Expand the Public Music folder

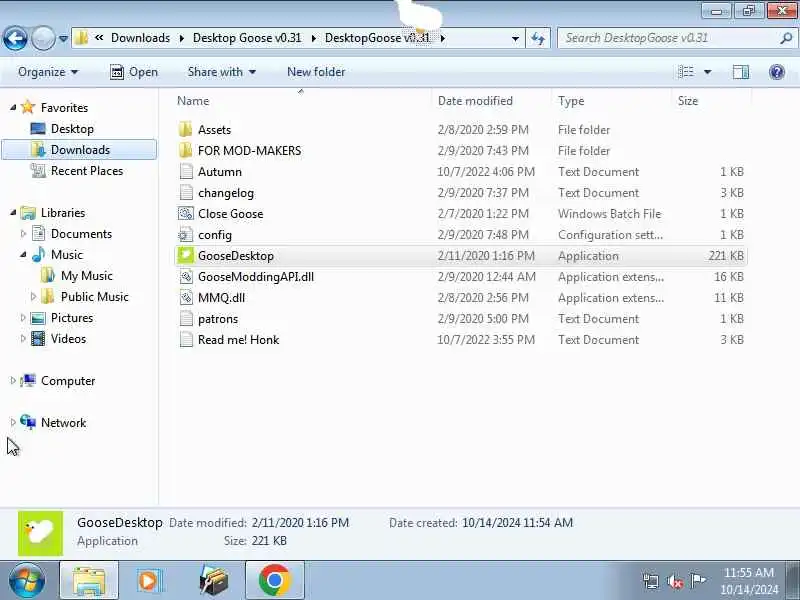click(33, 296)
